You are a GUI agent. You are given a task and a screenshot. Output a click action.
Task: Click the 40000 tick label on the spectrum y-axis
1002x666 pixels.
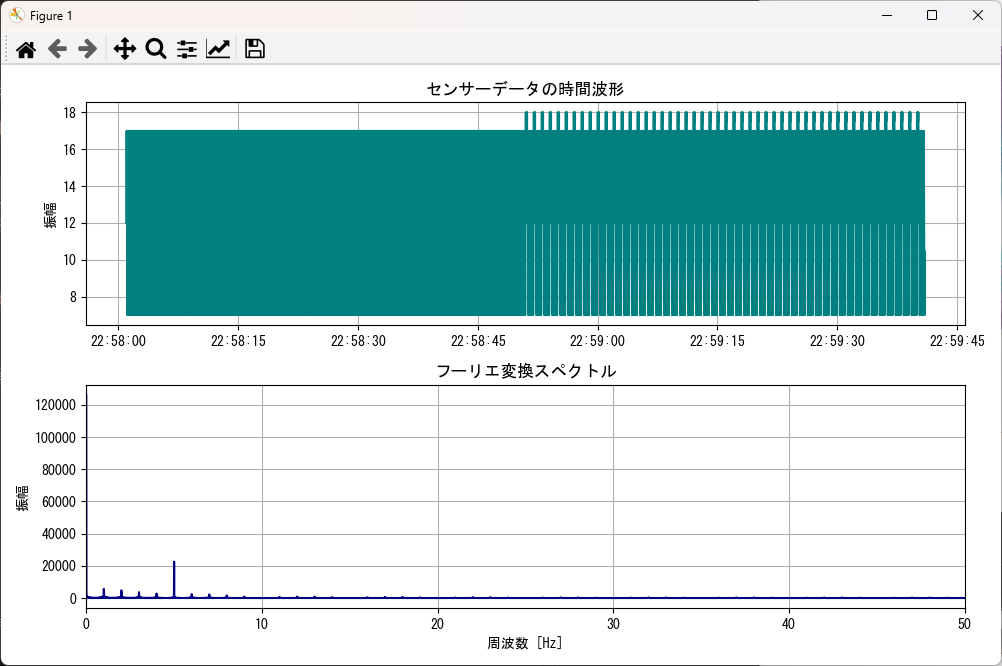(x=55, y=534)
